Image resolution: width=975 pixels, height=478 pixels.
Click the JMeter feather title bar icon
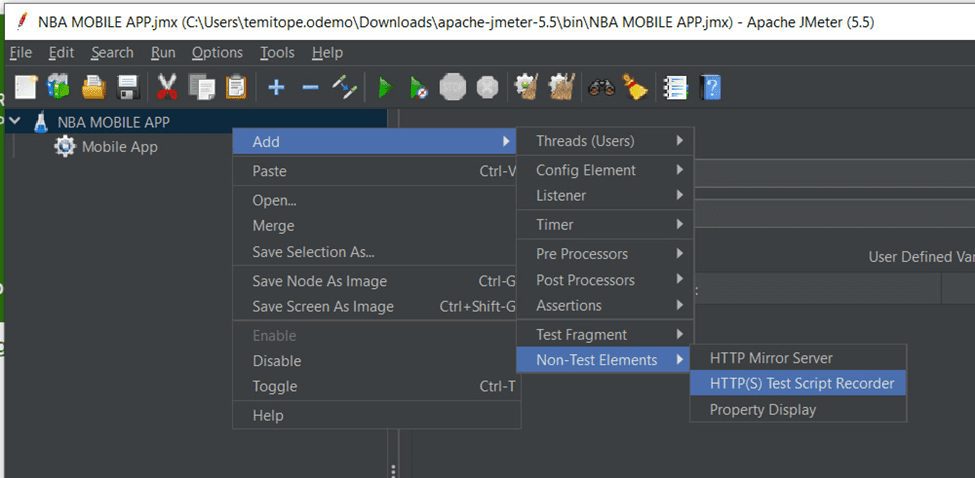pyautogui.click(x=23, y=21)
